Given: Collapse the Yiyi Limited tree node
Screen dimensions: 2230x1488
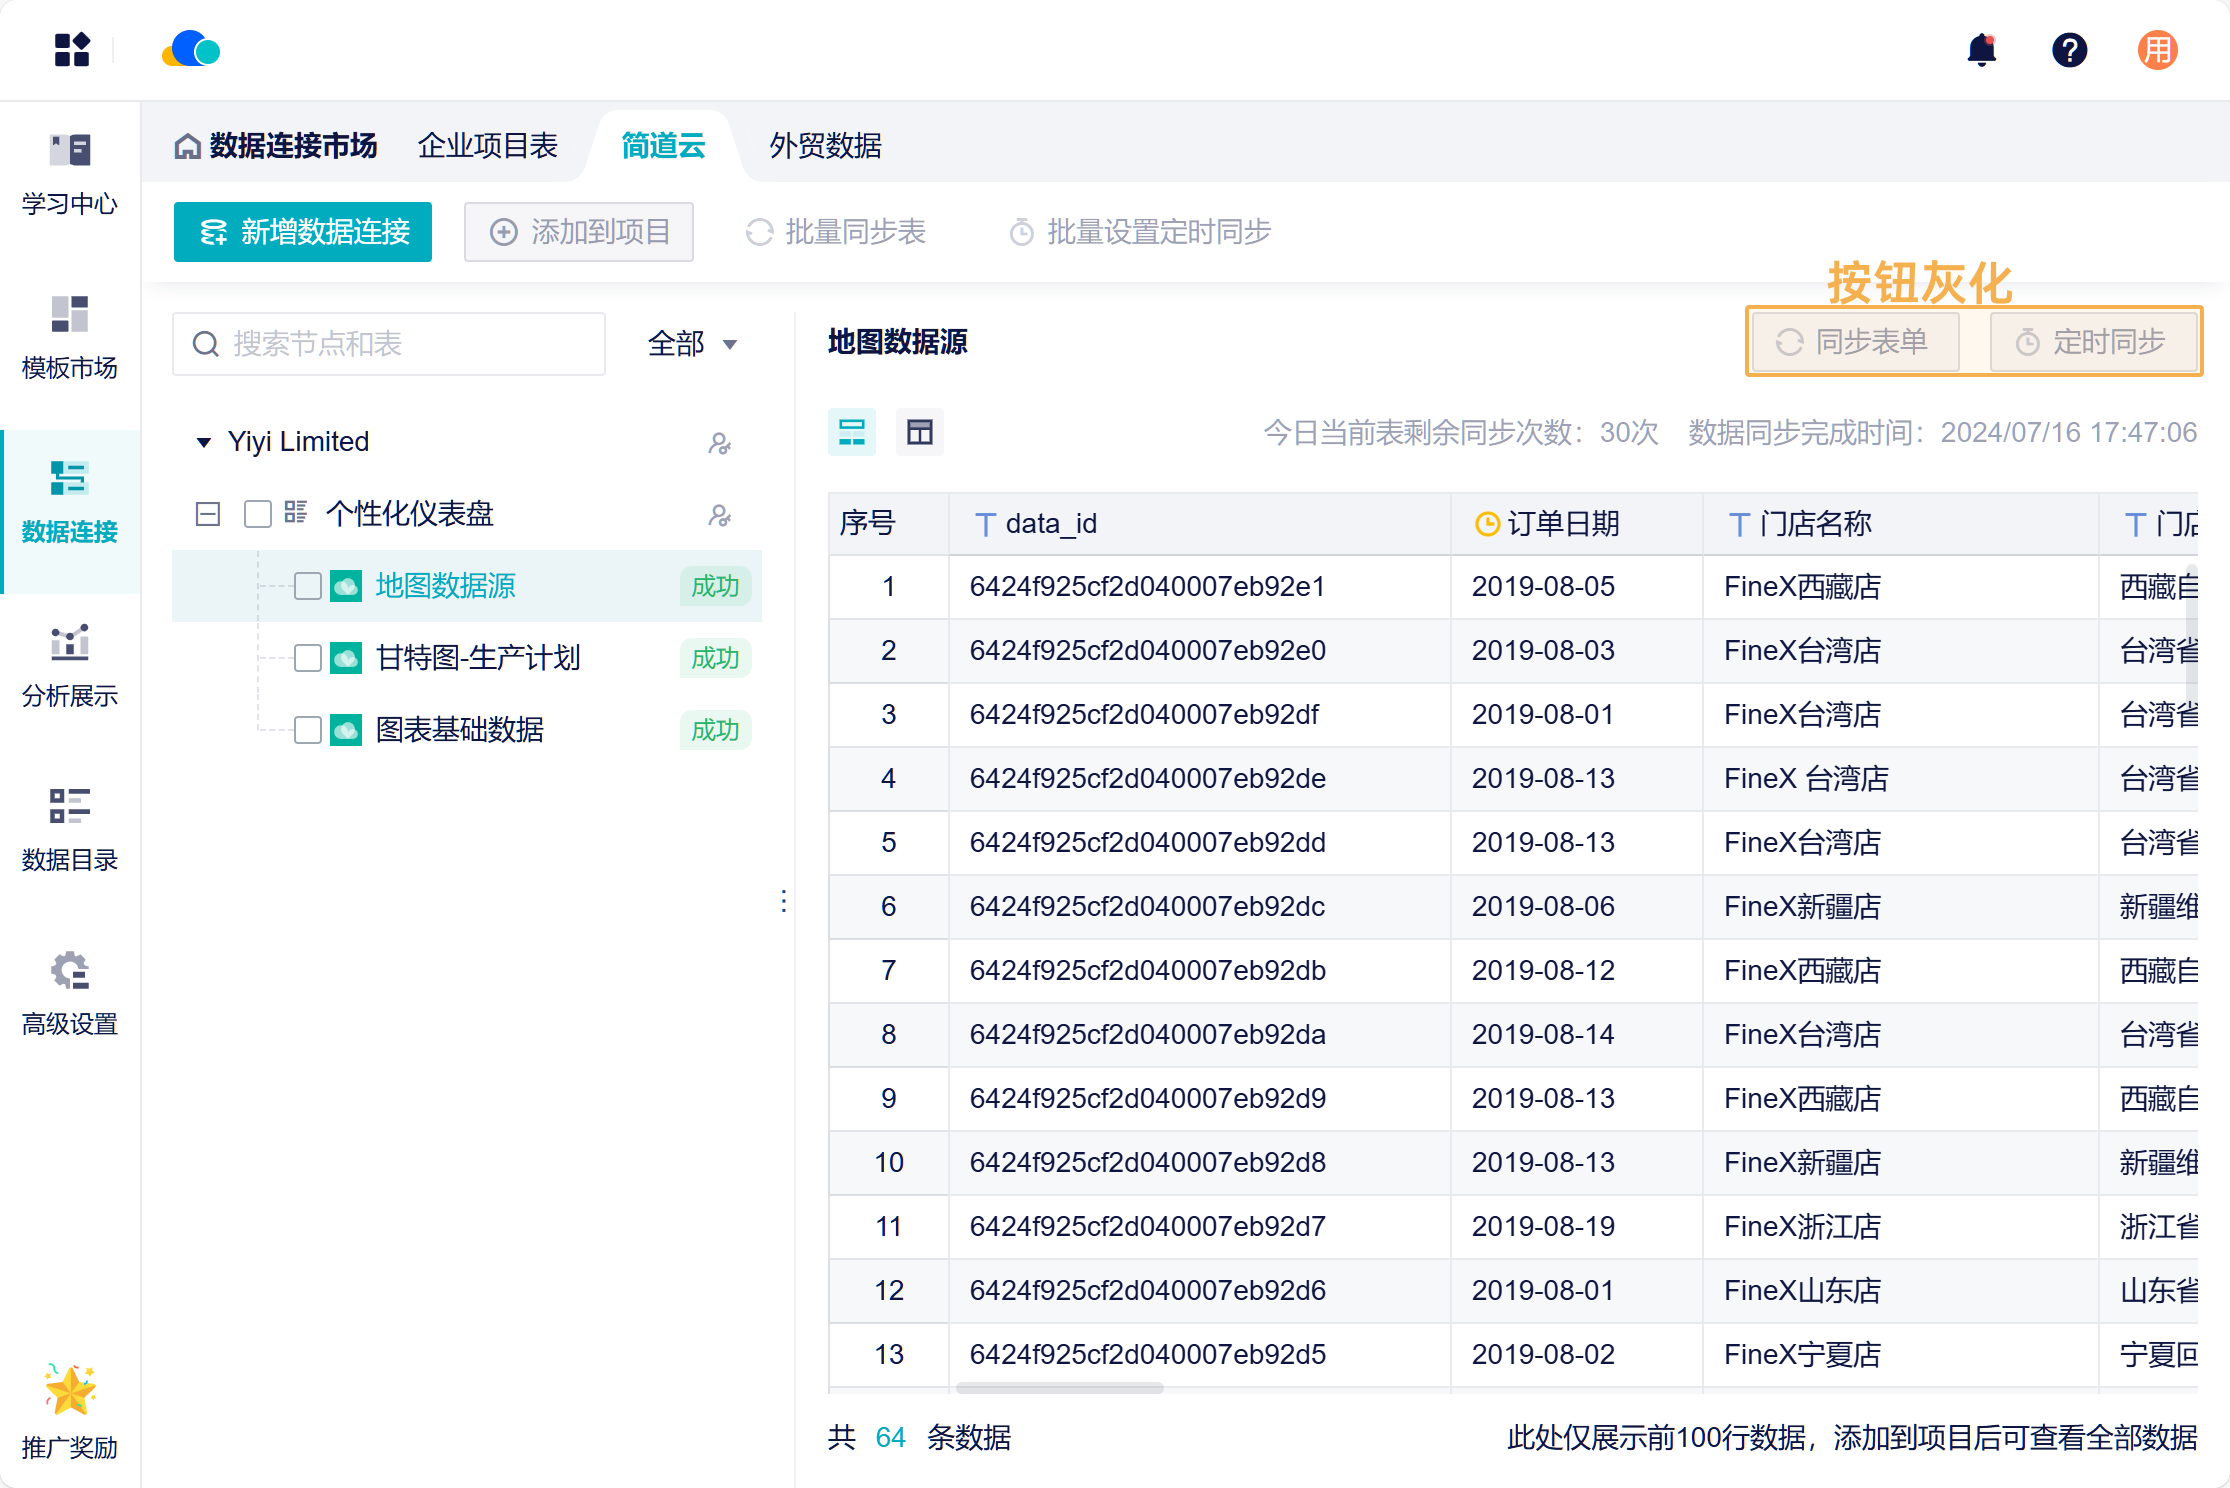Looking at the screenshot, I should pyautogui.click(x=204, y=442).
